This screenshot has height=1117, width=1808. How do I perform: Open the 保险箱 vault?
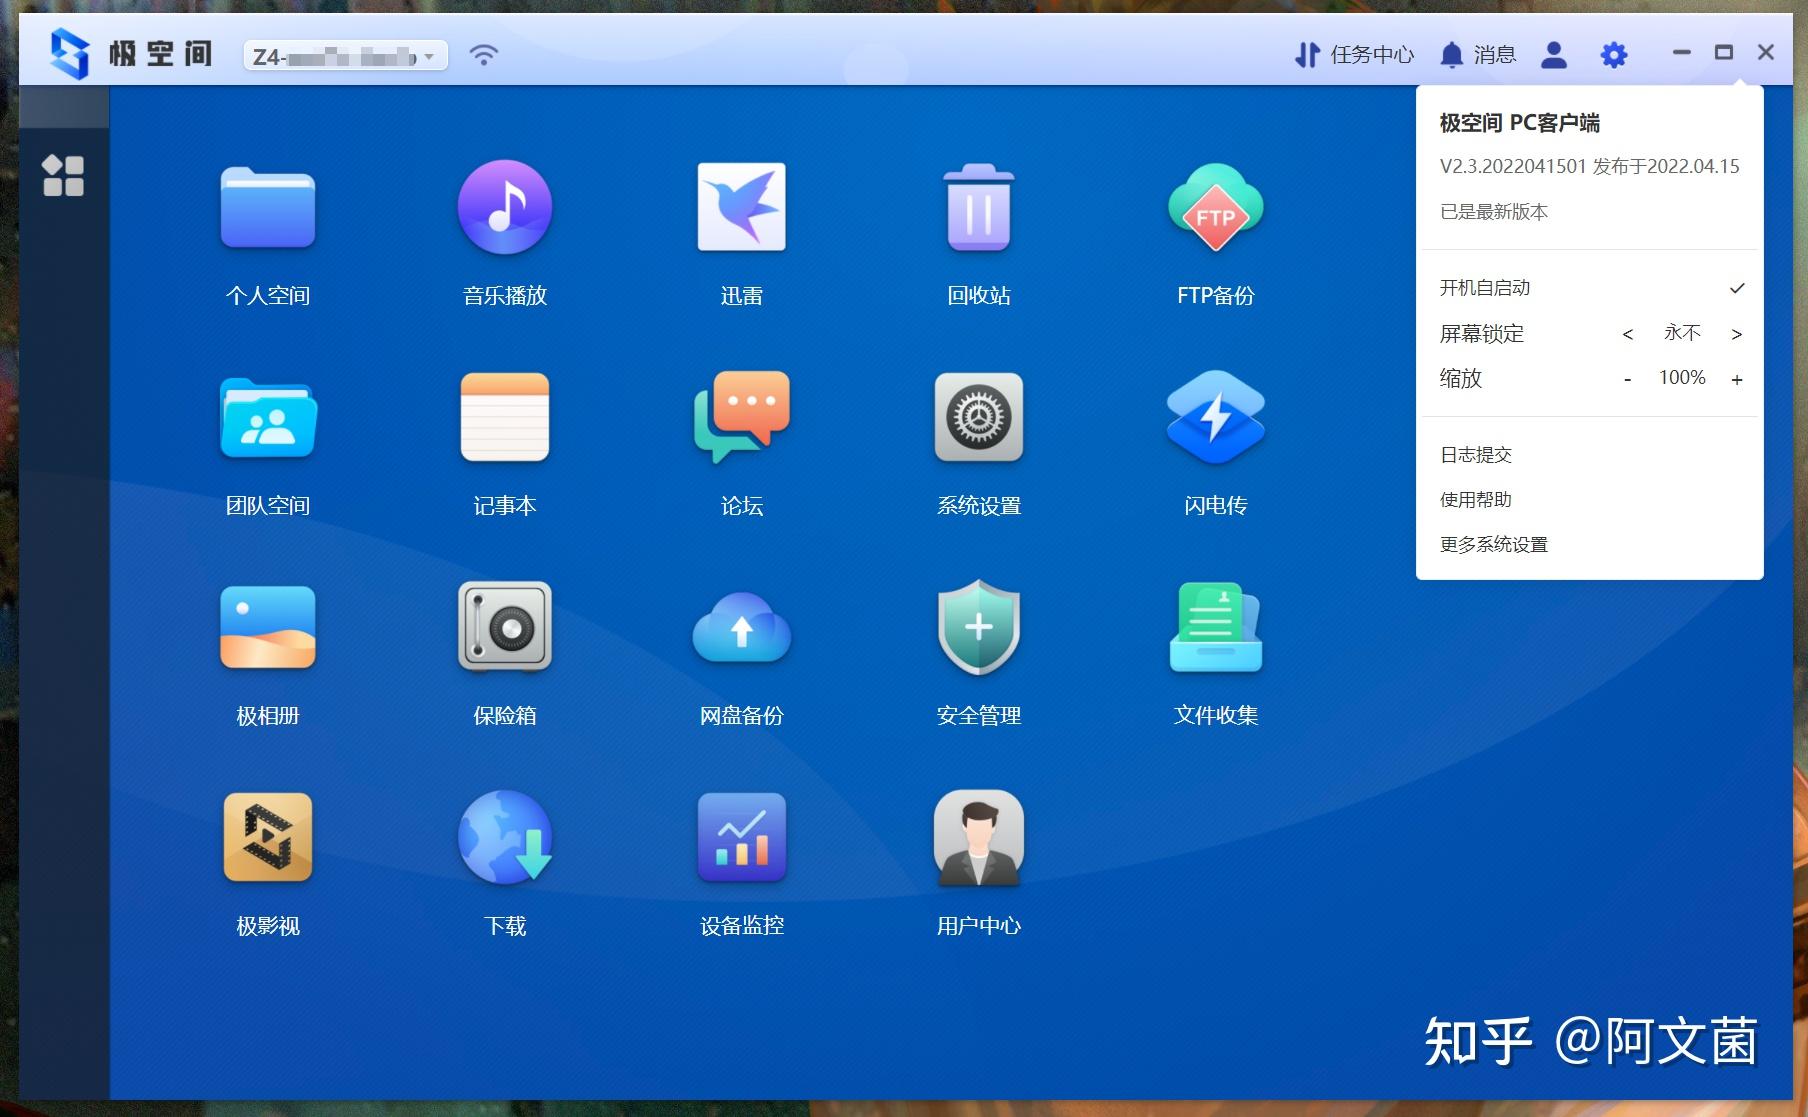pyautogui.click(x=505, y=627)
